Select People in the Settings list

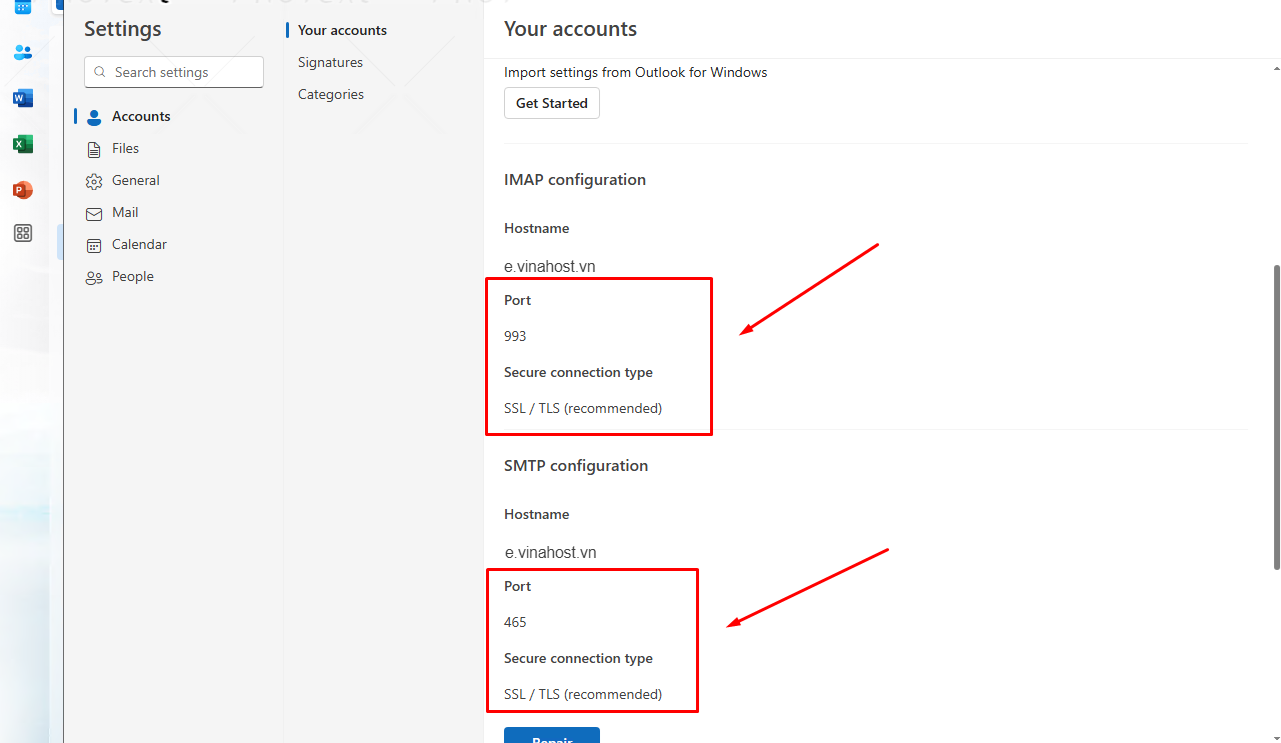[132, 276]
